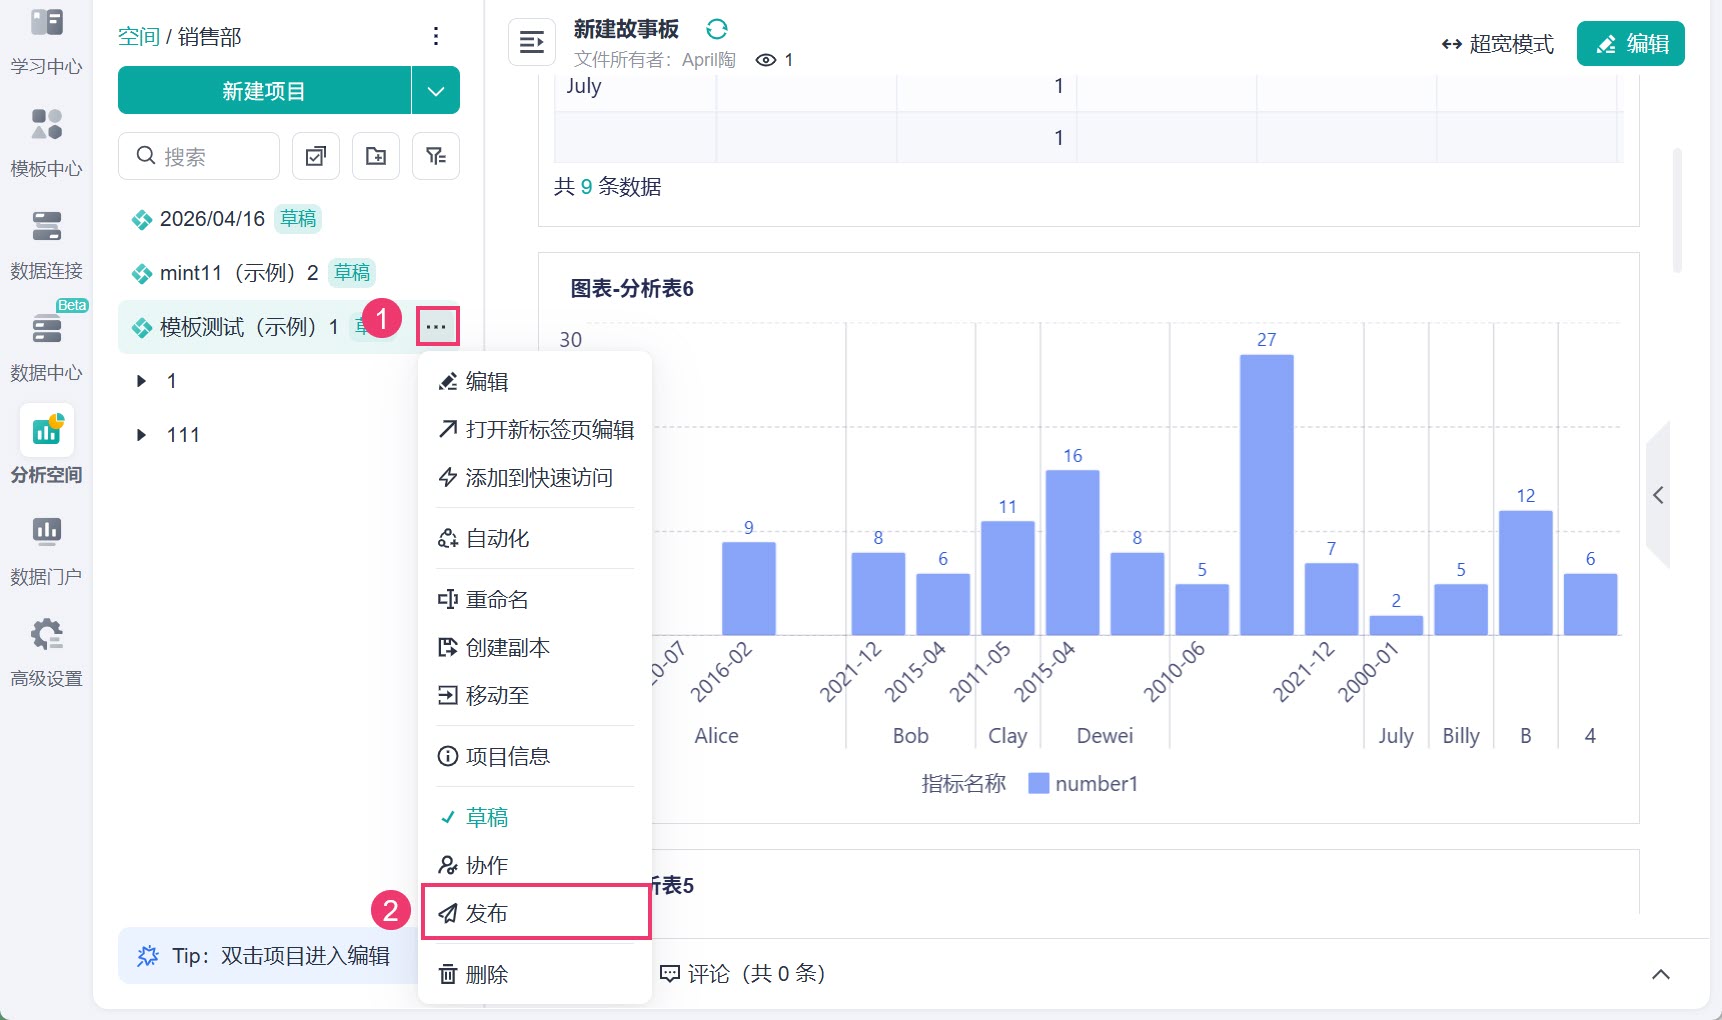Screen dimensions: 1722x1020
Task: Expand folder 111 in the project list
Action: (x=141, y=435)
